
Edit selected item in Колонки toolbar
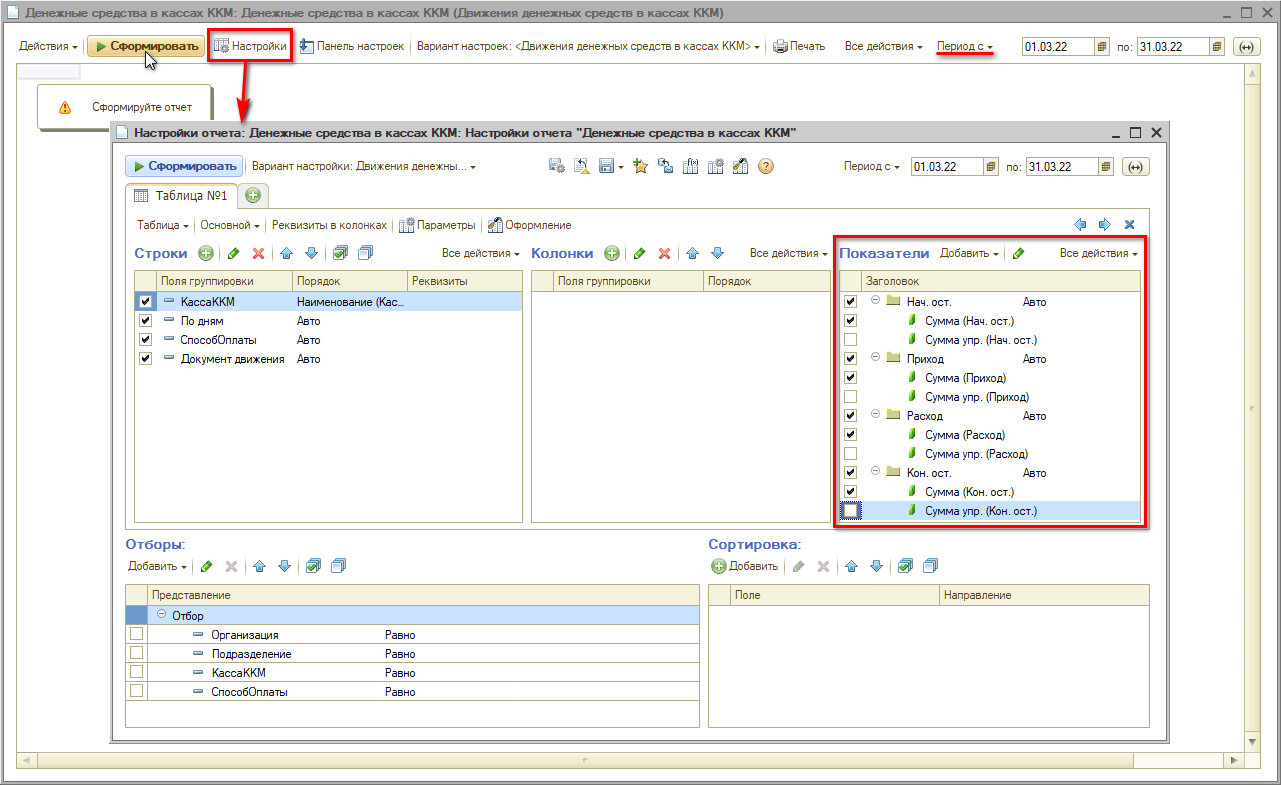pyautogui.click(x=639, y=254)
